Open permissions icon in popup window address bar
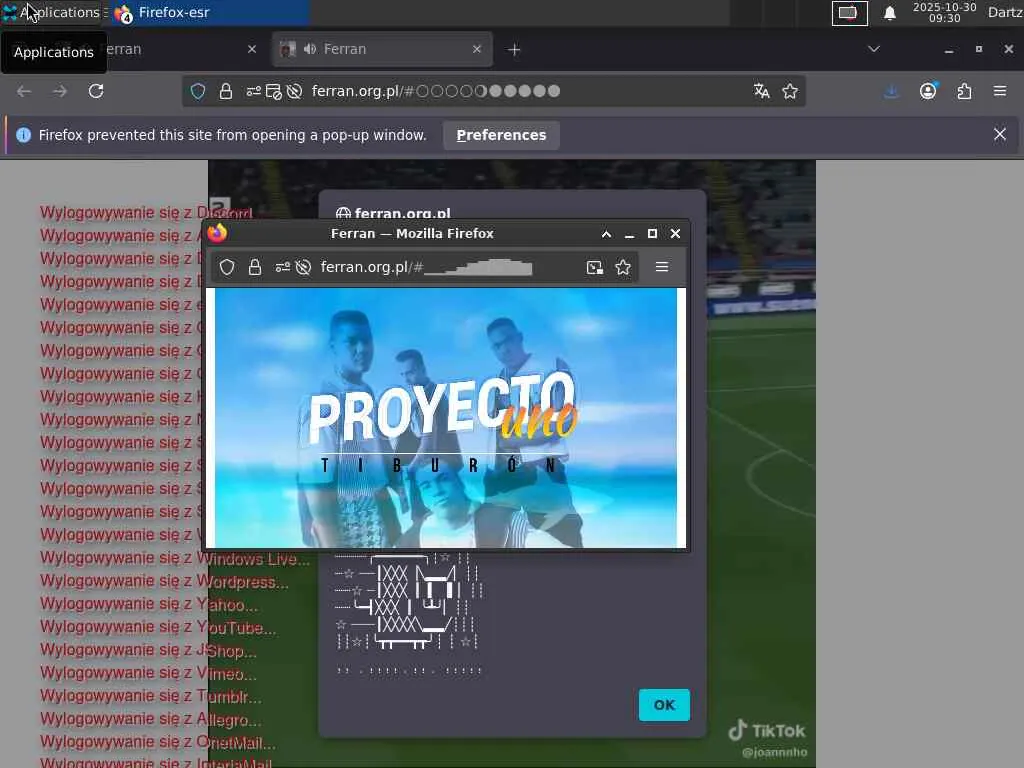 tap(282, 267)
